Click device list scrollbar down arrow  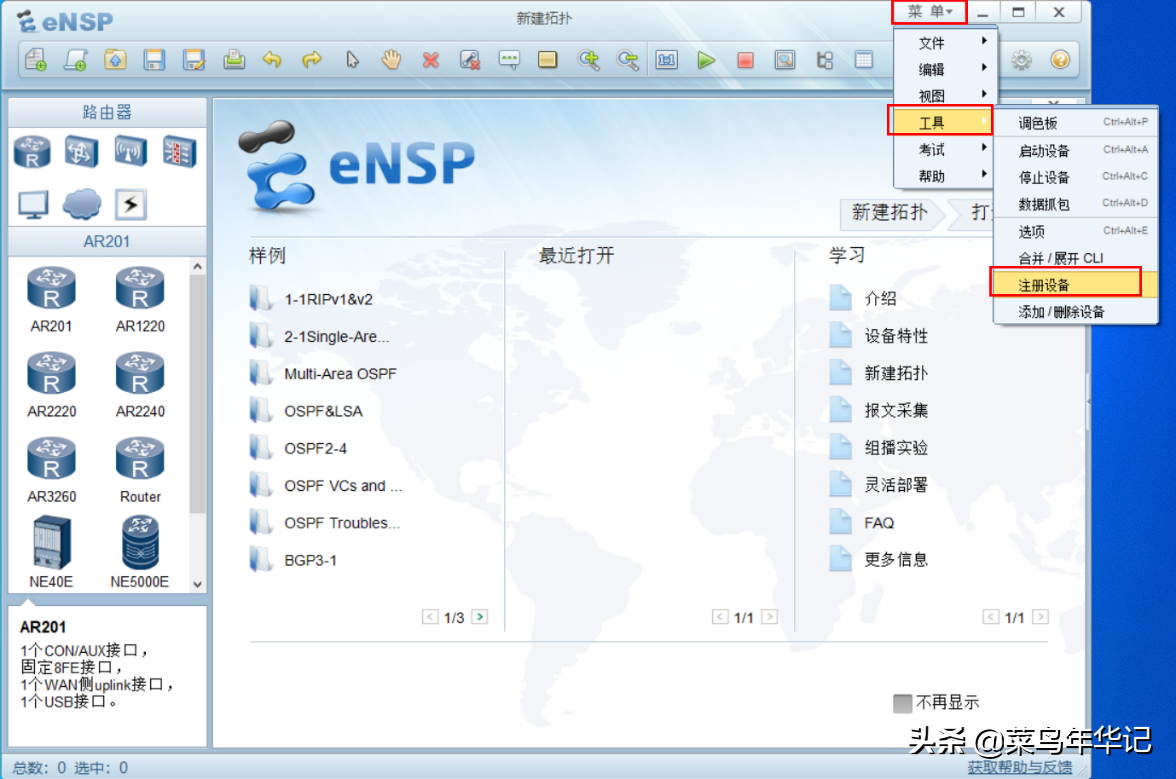197,584
